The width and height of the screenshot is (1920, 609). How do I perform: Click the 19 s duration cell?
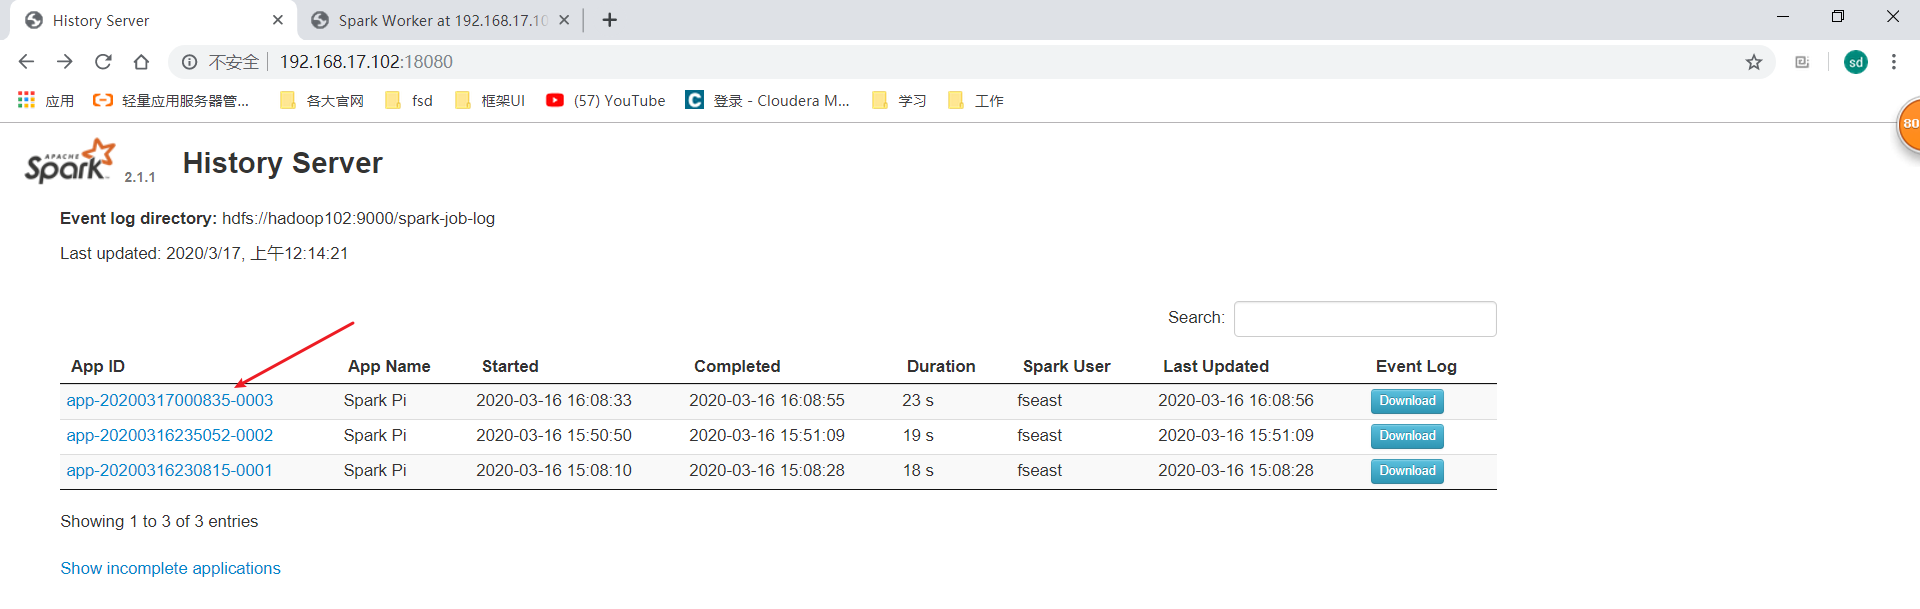coord(918,436)
